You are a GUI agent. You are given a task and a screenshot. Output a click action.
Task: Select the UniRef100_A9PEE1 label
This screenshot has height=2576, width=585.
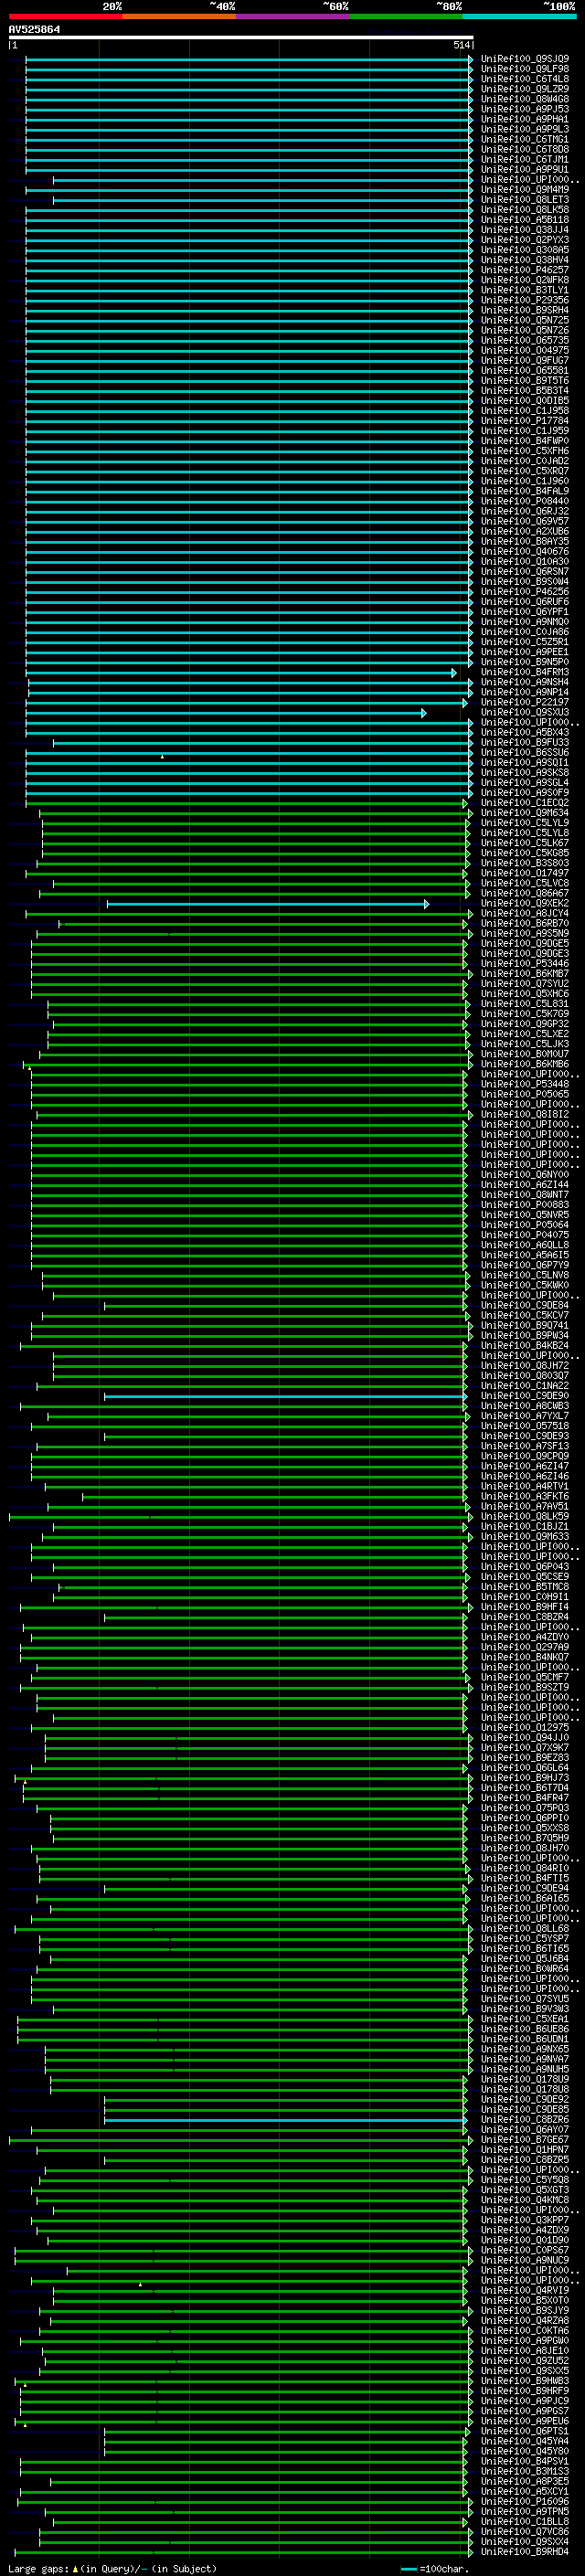525,652
